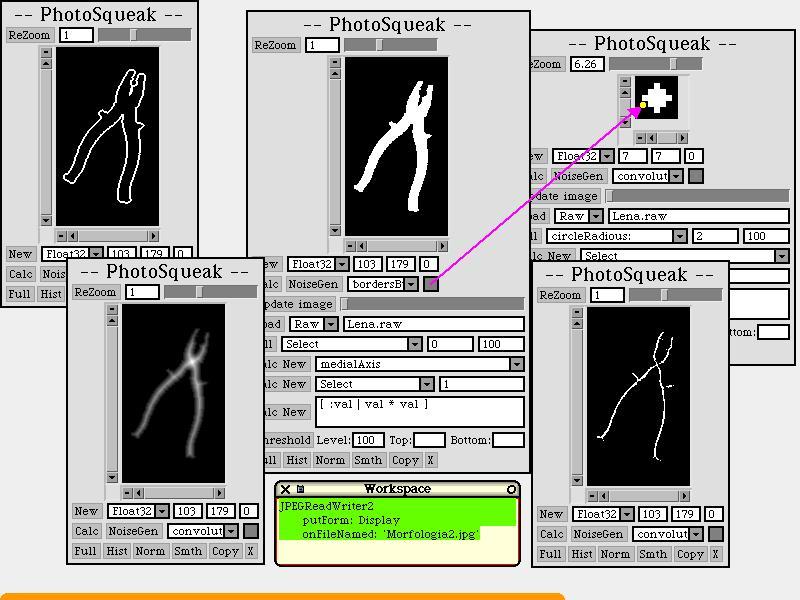Click the 'JPEGReadWriter2' line in Workspace
This screenshot has width=800, height=600.
[327, 506]
